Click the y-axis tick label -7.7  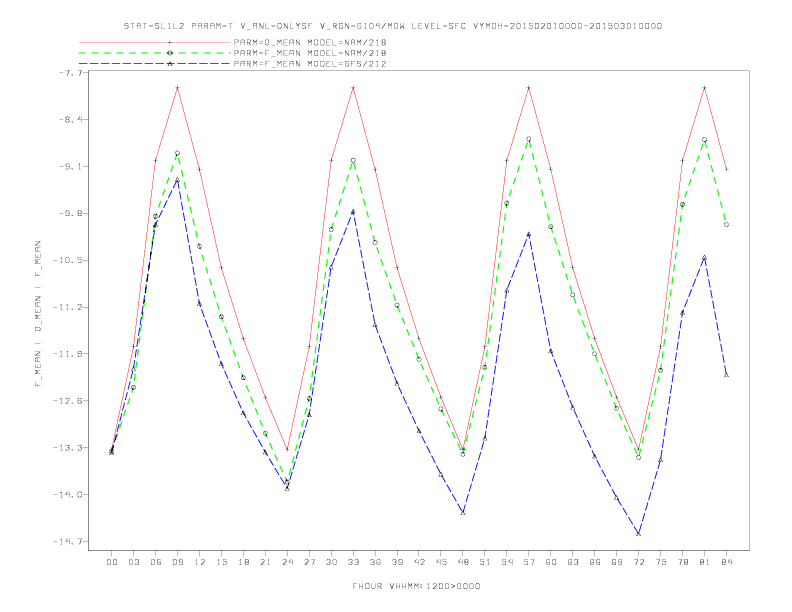(x=70, y=73)
